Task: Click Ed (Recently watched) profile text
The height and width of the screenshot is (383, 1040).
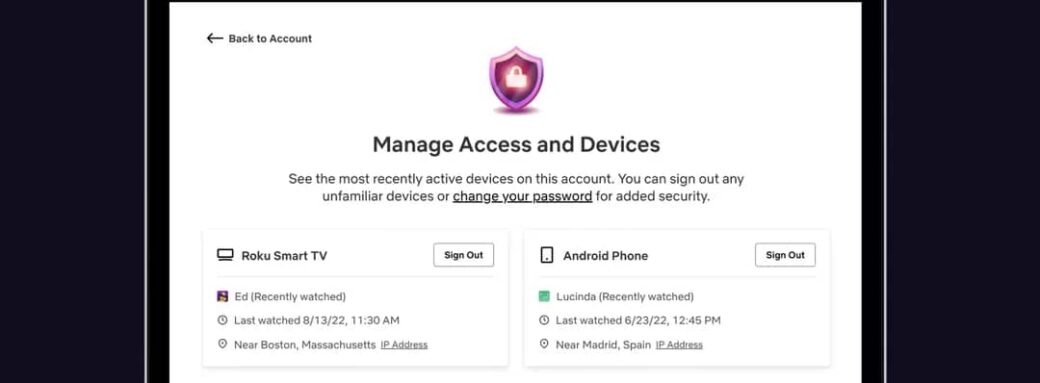Action: [x=290, y=297]
